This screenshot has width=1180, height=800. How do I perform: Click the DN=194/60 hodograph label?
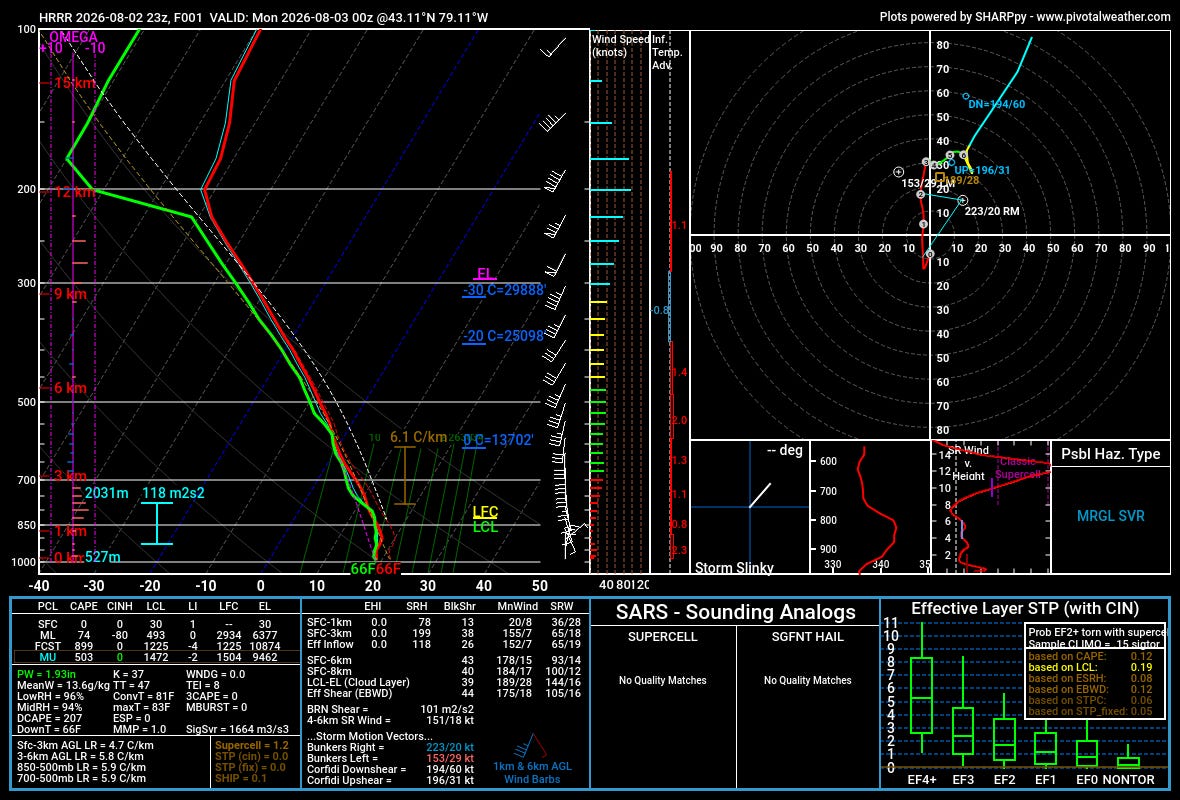pos(996,105)
